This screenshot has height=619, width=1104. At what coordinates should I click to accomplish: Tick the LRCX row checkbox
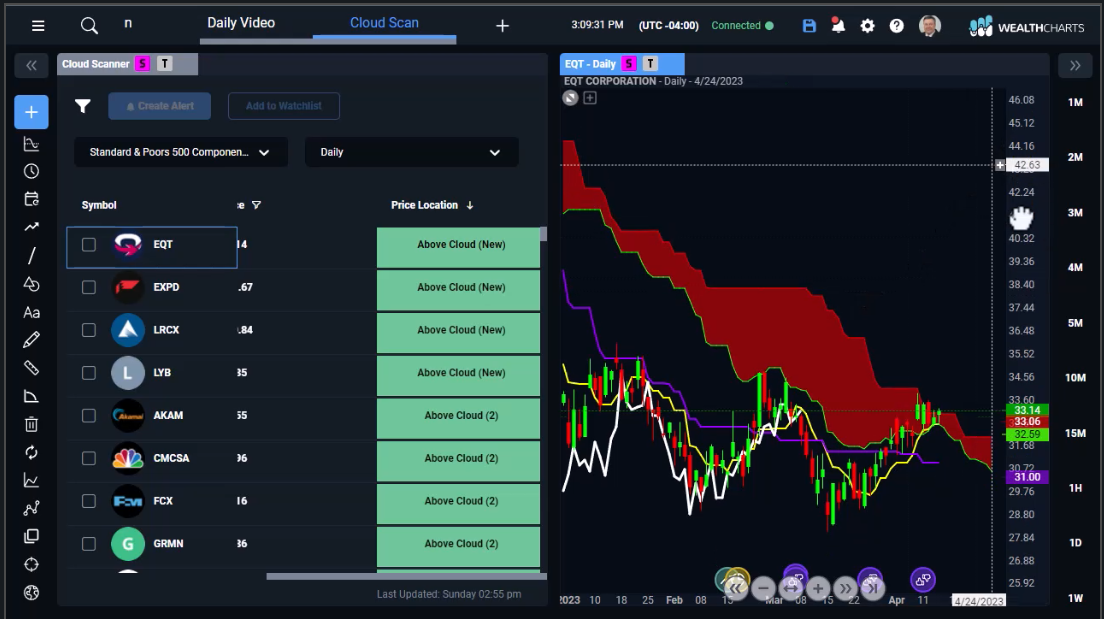89,330
